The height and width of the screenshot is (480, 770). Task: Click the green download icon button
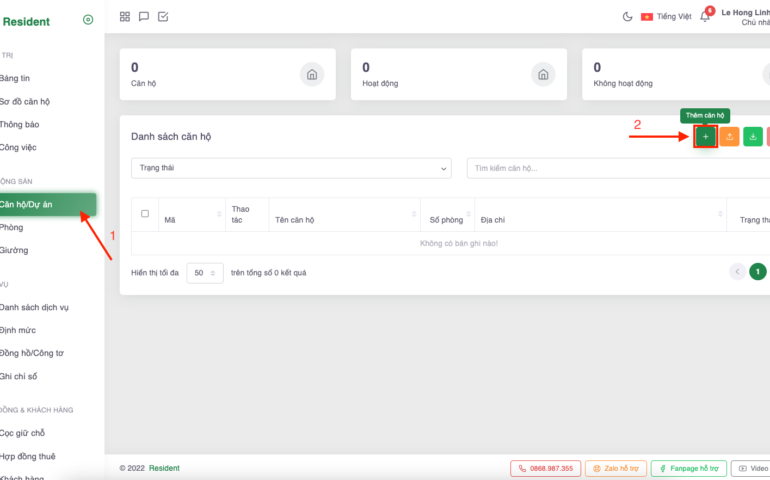(753, 137)
